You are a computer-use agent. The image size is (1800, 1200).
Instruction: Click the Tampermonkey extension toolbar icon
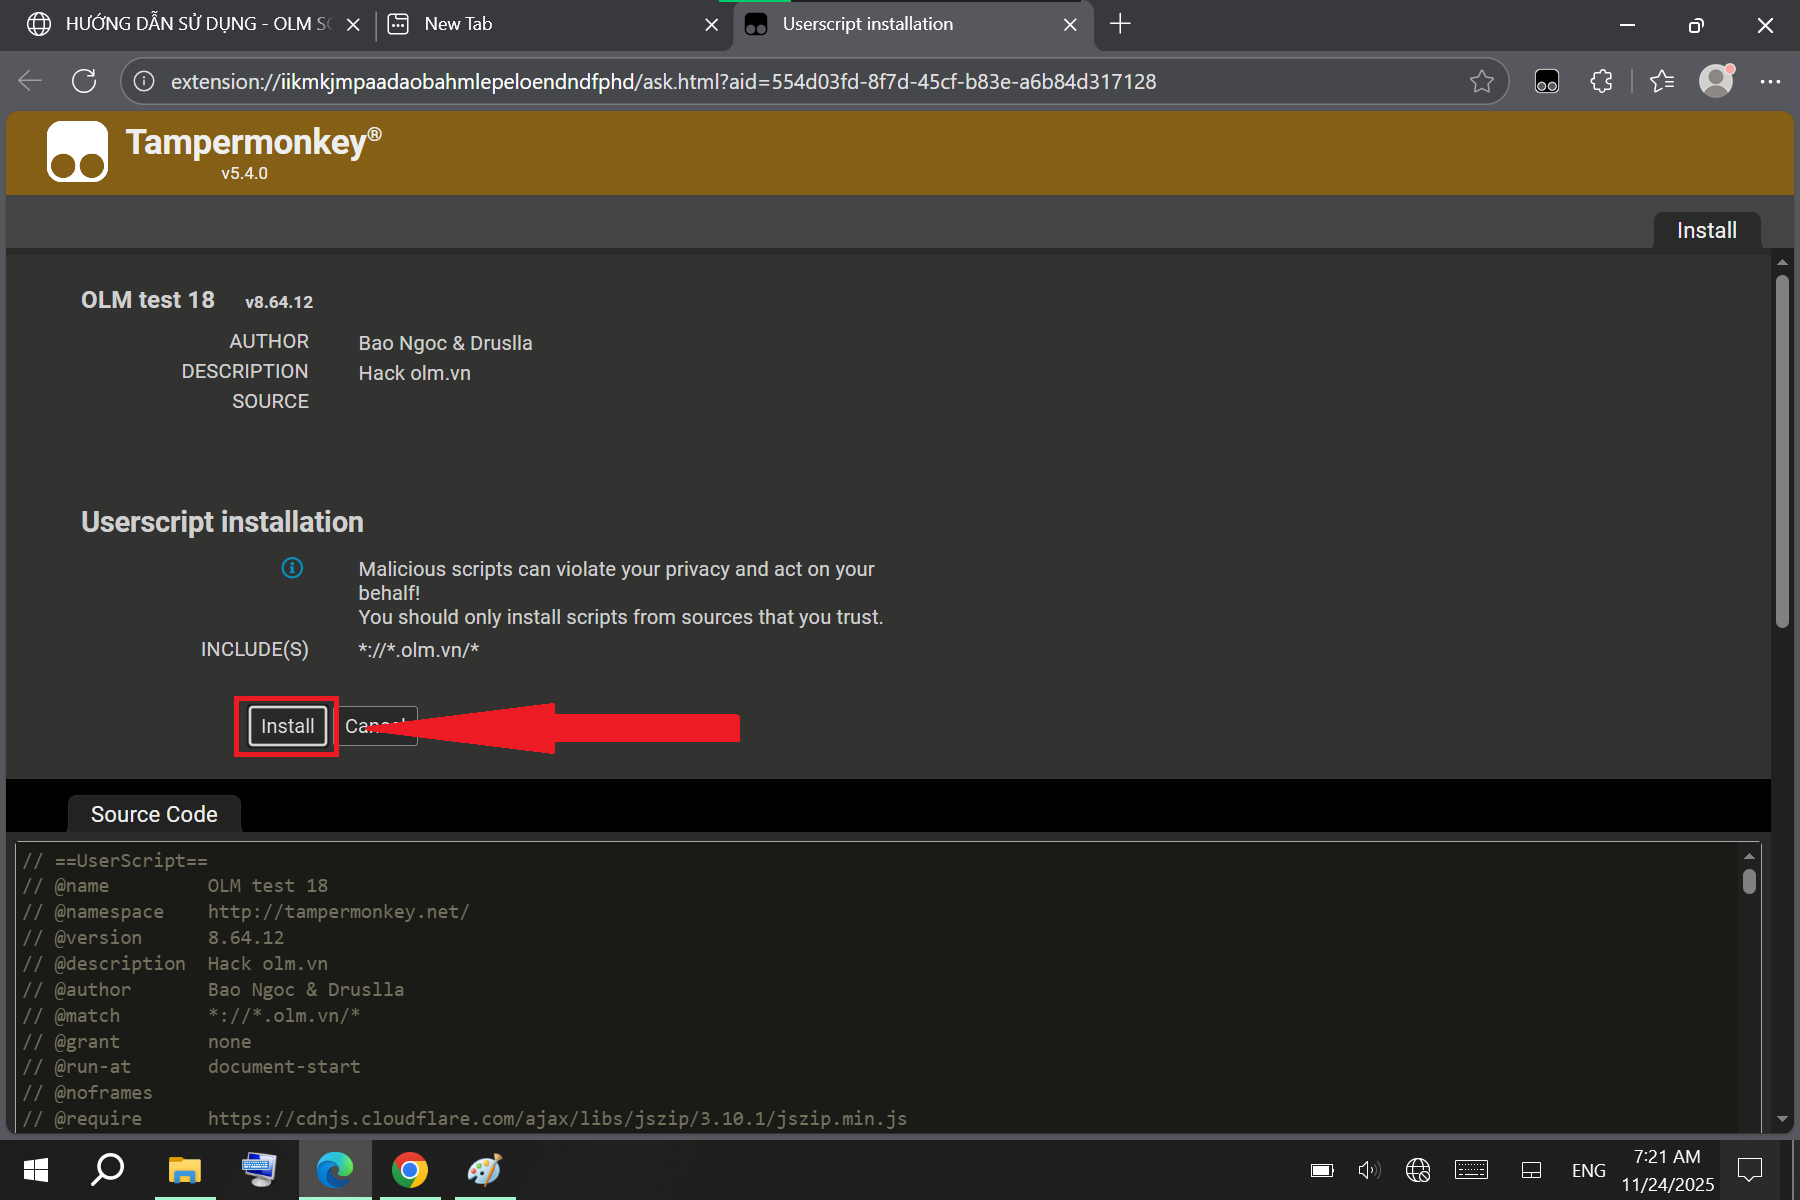[x=1546, y=82]
